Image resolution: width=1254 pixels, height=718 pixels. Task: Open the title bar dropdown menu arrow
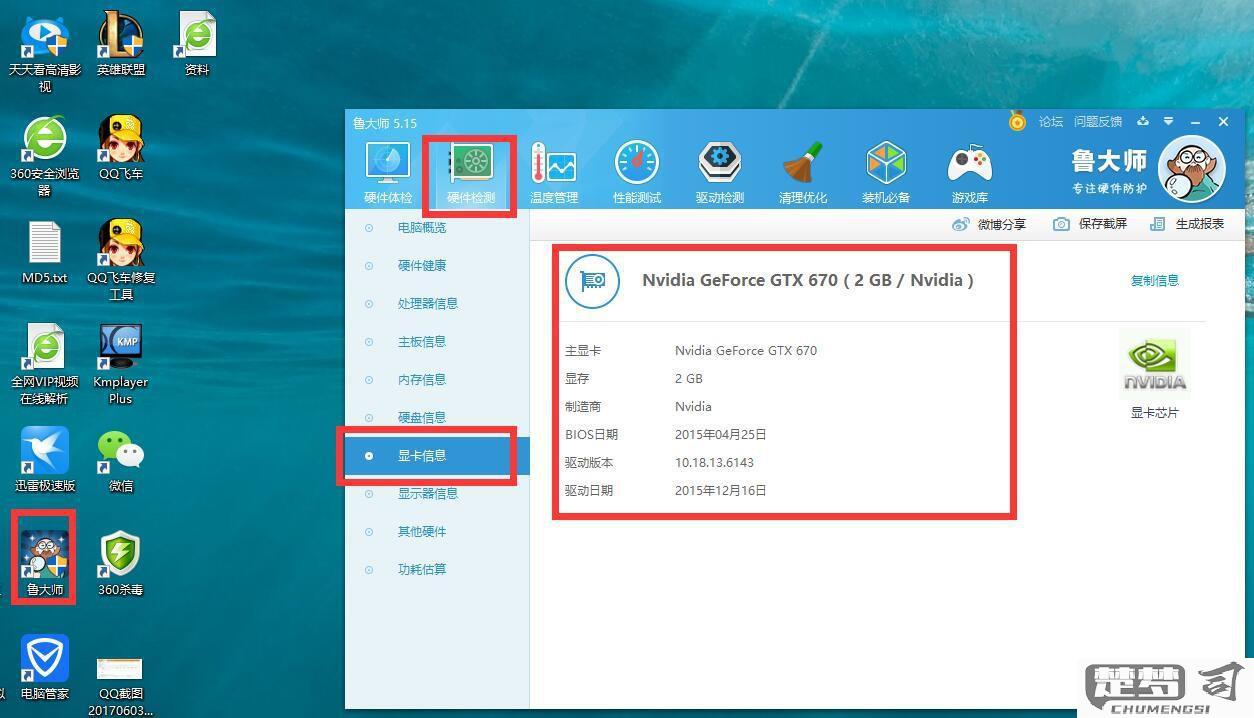tap(1168, 121)
